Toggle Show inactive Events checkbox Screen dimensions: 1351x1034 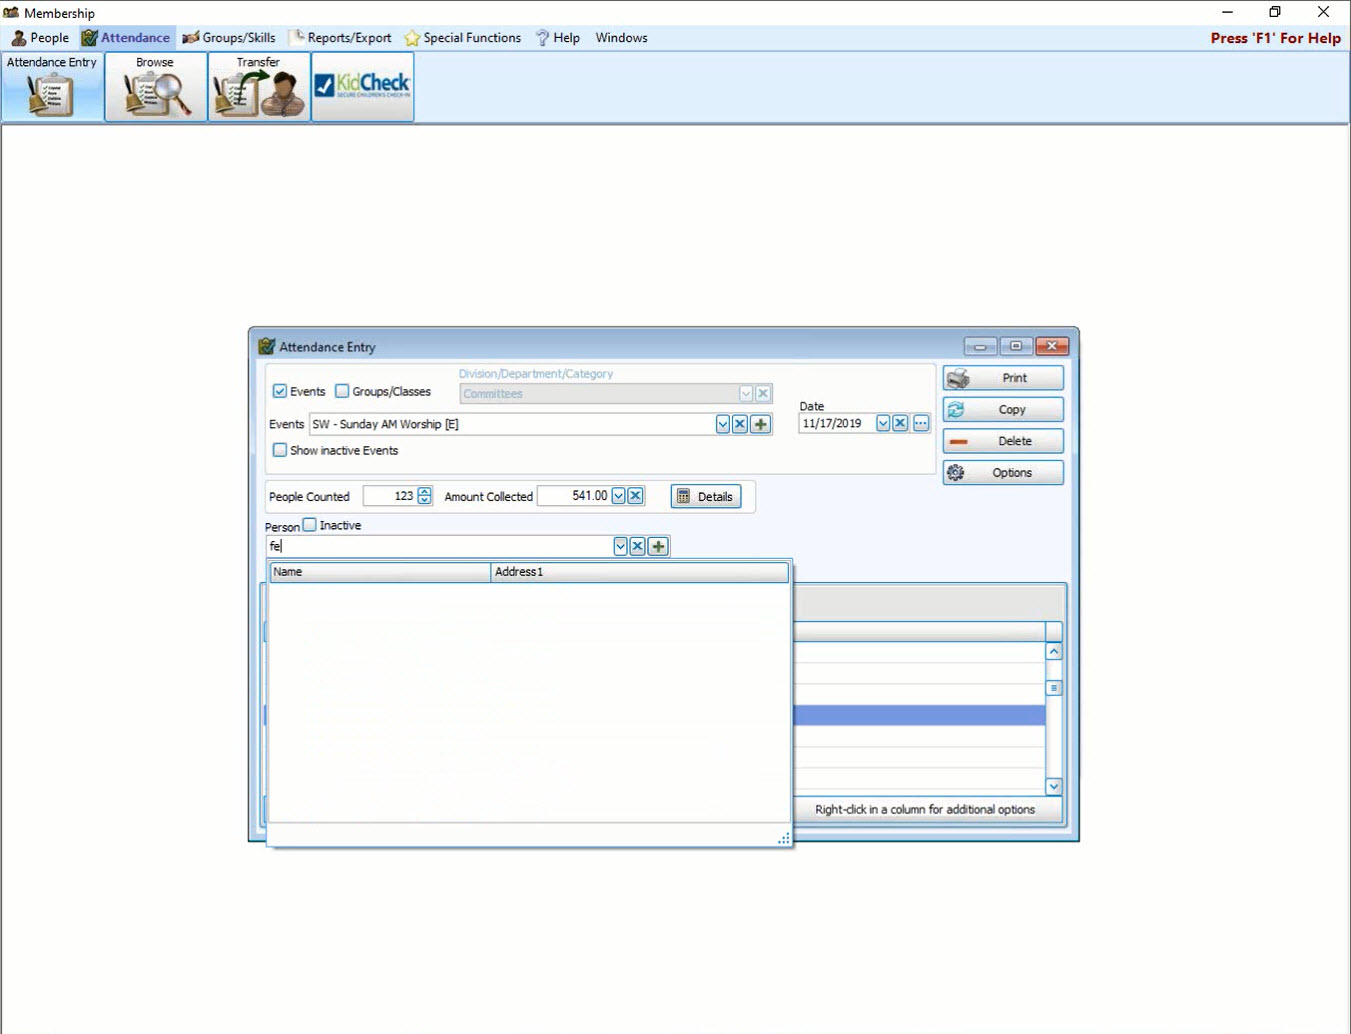pos(280,450)
